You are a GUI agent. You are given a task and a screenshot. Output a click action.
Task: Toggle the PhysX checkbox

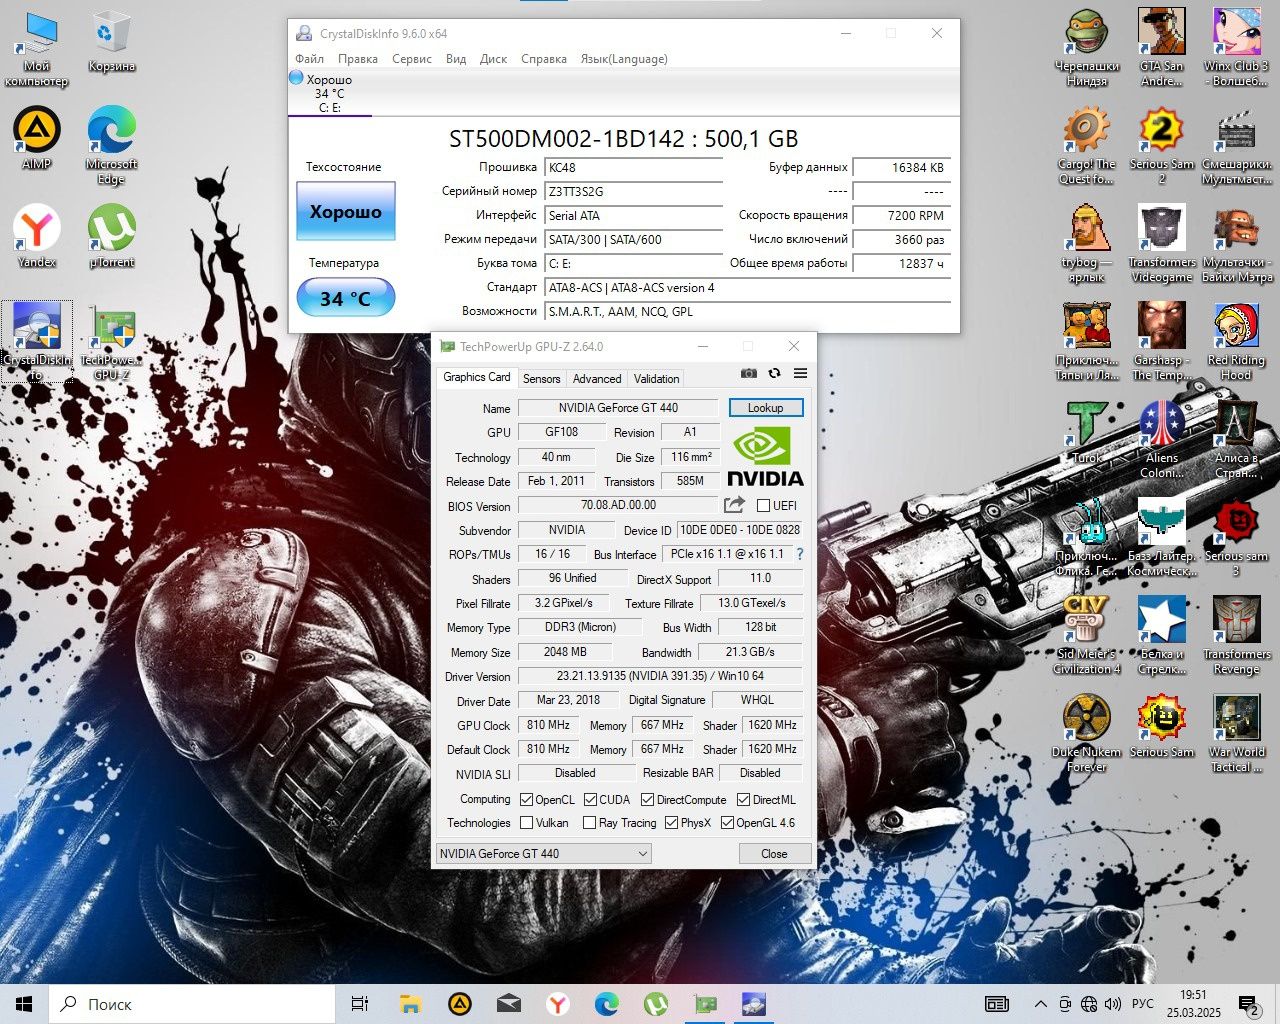coord(671,823)
